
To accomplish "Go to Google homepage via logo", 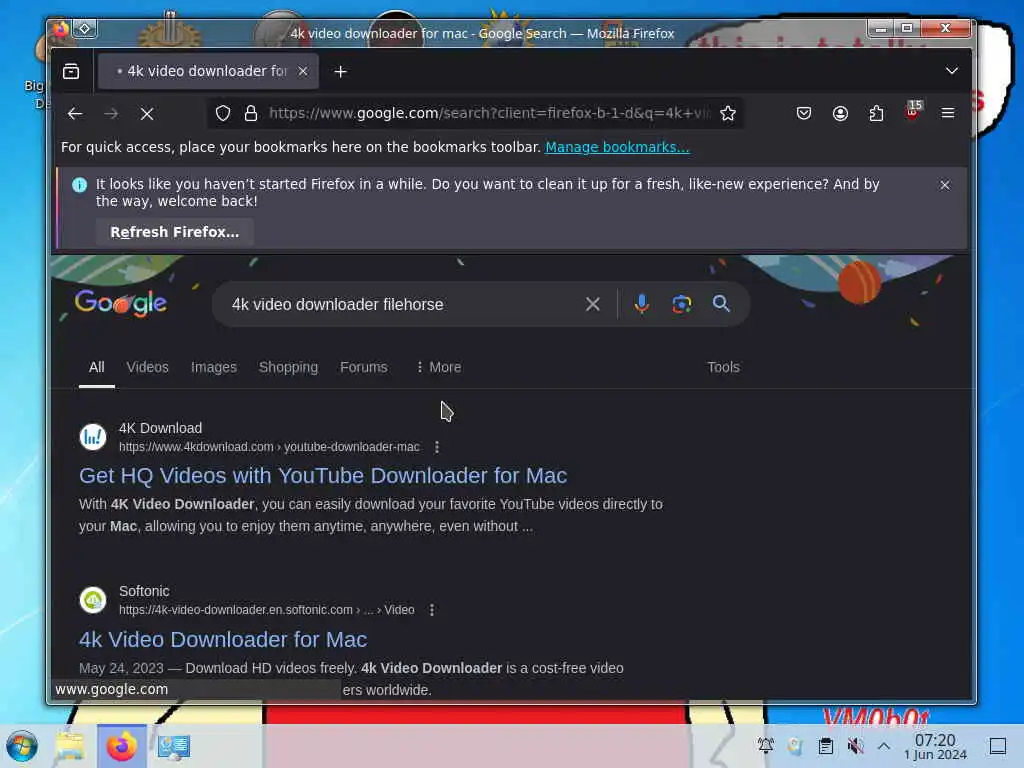I will [121, 303].
